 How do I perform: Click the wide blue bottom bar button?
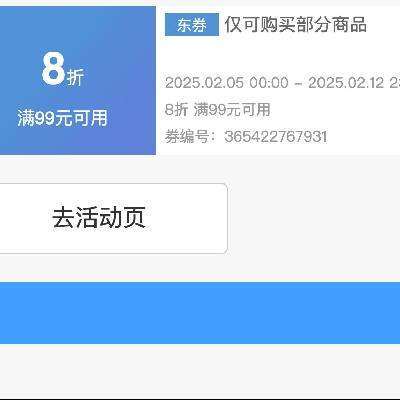tap(200, 313)
